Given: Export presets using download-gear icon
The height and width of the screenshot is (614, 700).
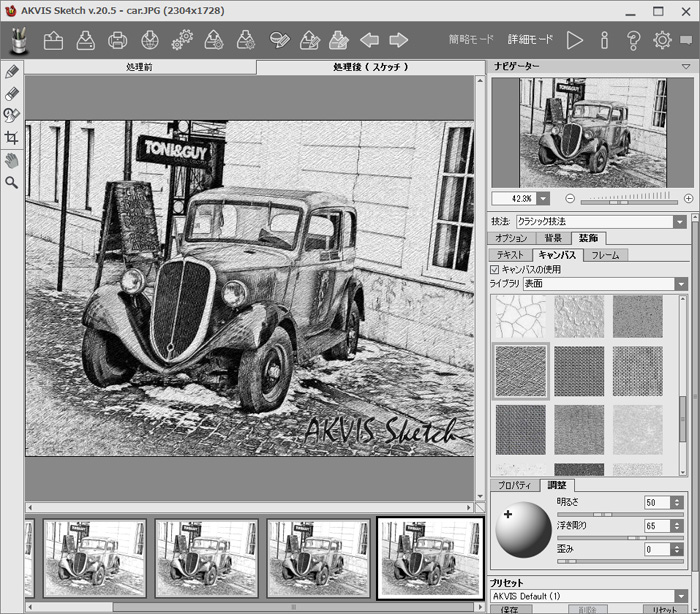Looking at the screenshot, I should [x=246, y=40].
